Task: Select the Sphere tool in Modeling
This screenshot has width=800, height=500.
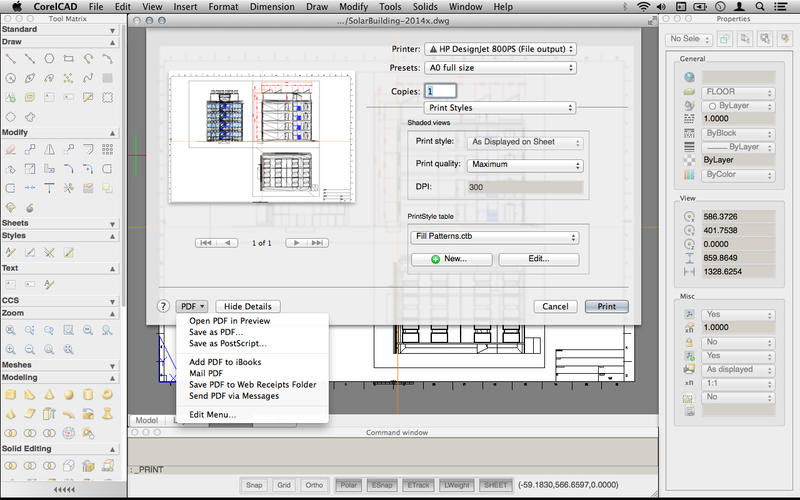Action: [67, 395]
